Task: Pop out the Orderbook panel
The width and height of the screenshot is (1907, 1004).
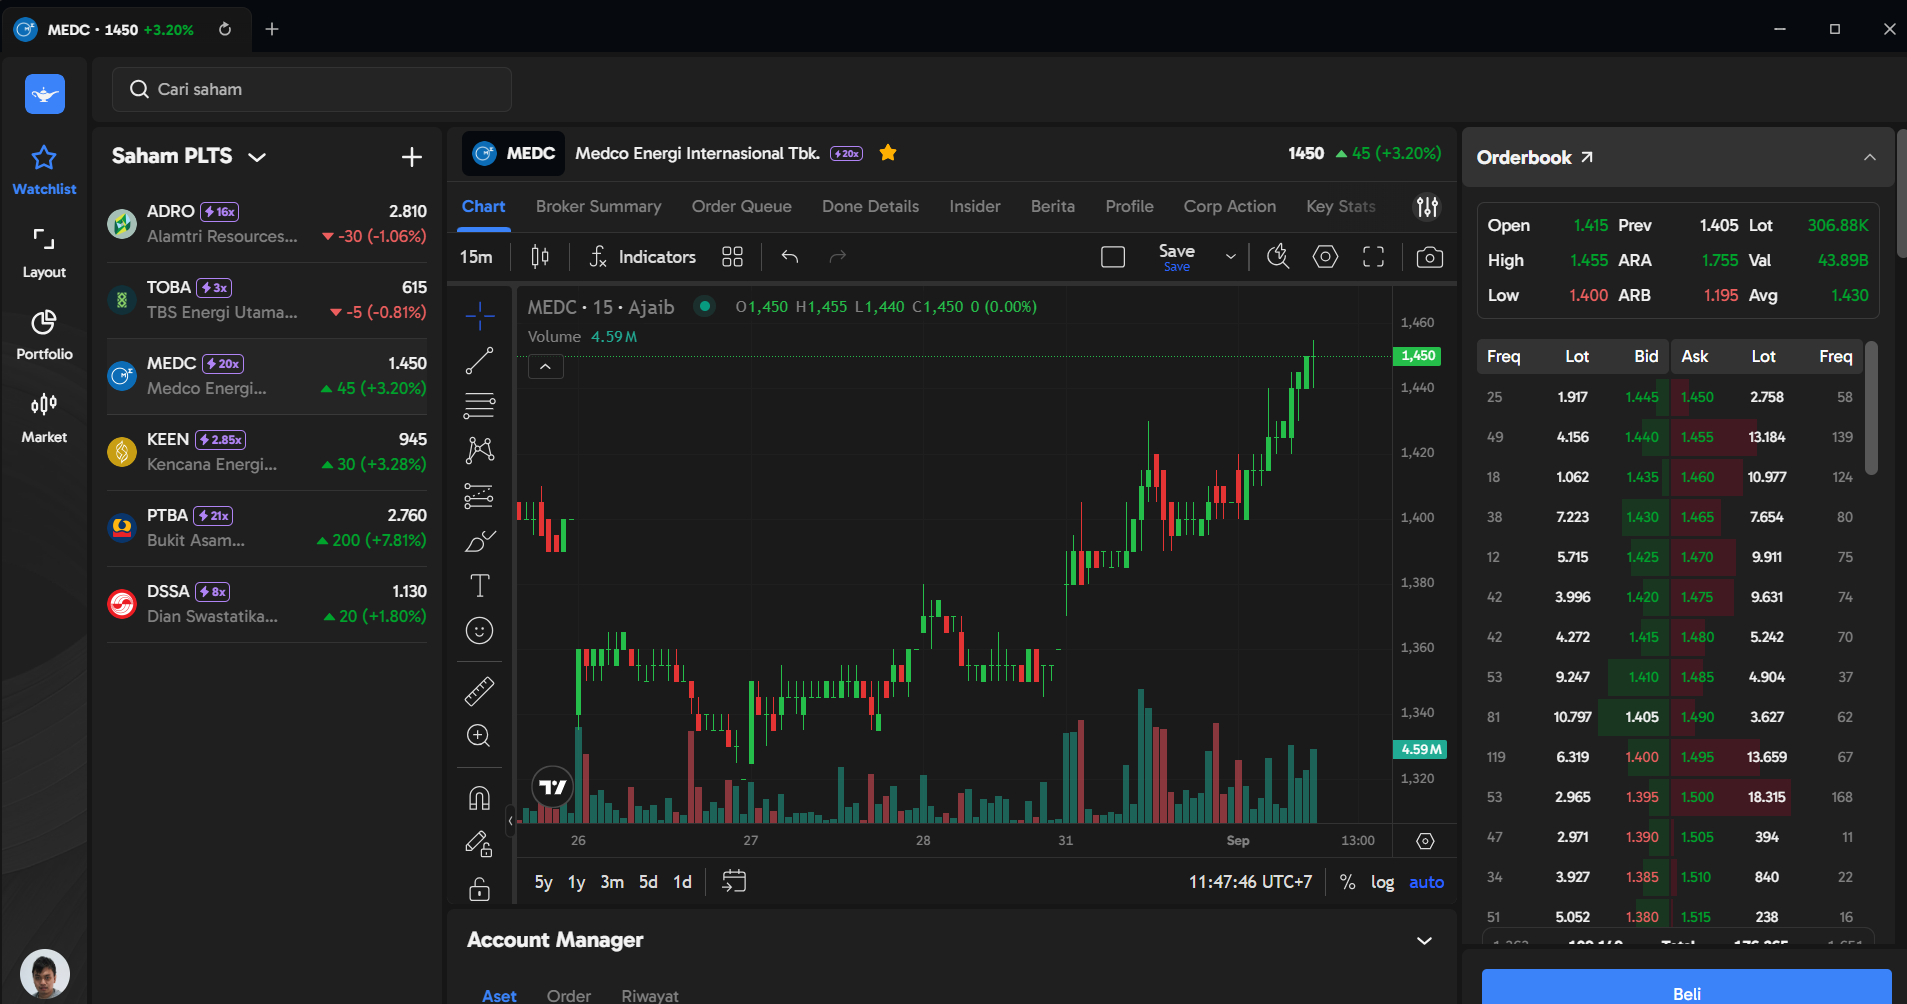Action: [x=1587, y=157]
